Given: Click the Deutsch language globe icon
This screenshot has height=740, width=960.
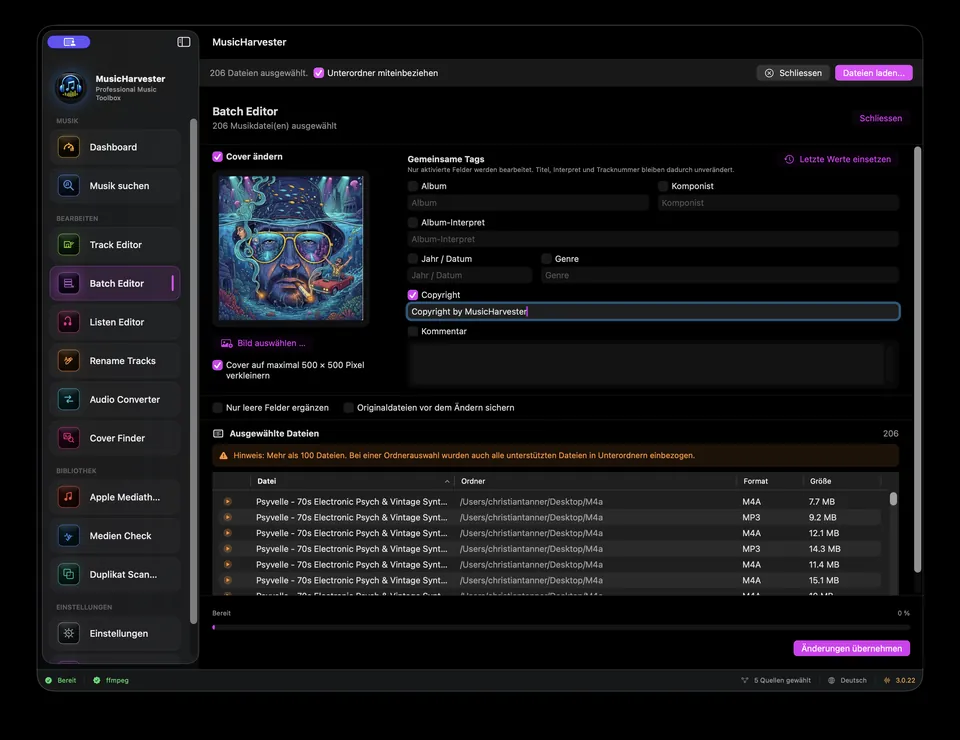Looking at the screenshot, I should (x=831, y=680).
